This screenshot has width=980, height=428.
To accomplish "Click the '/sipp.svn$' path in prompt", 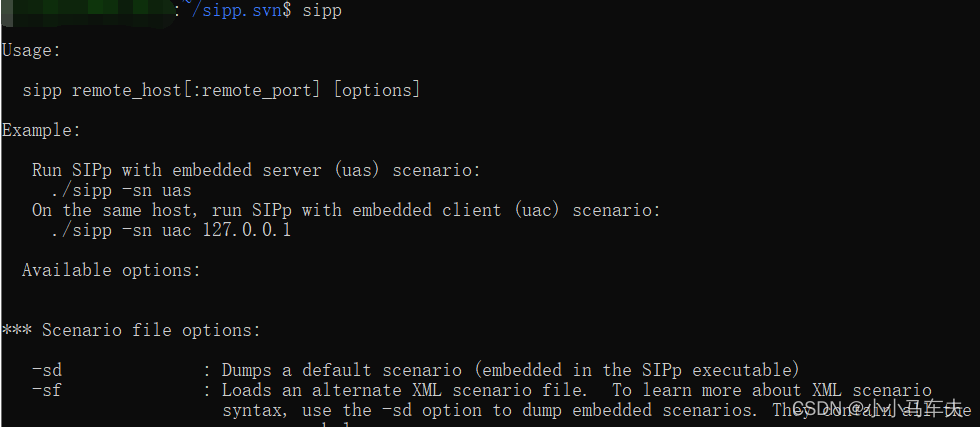I will [x=241, y=11].
